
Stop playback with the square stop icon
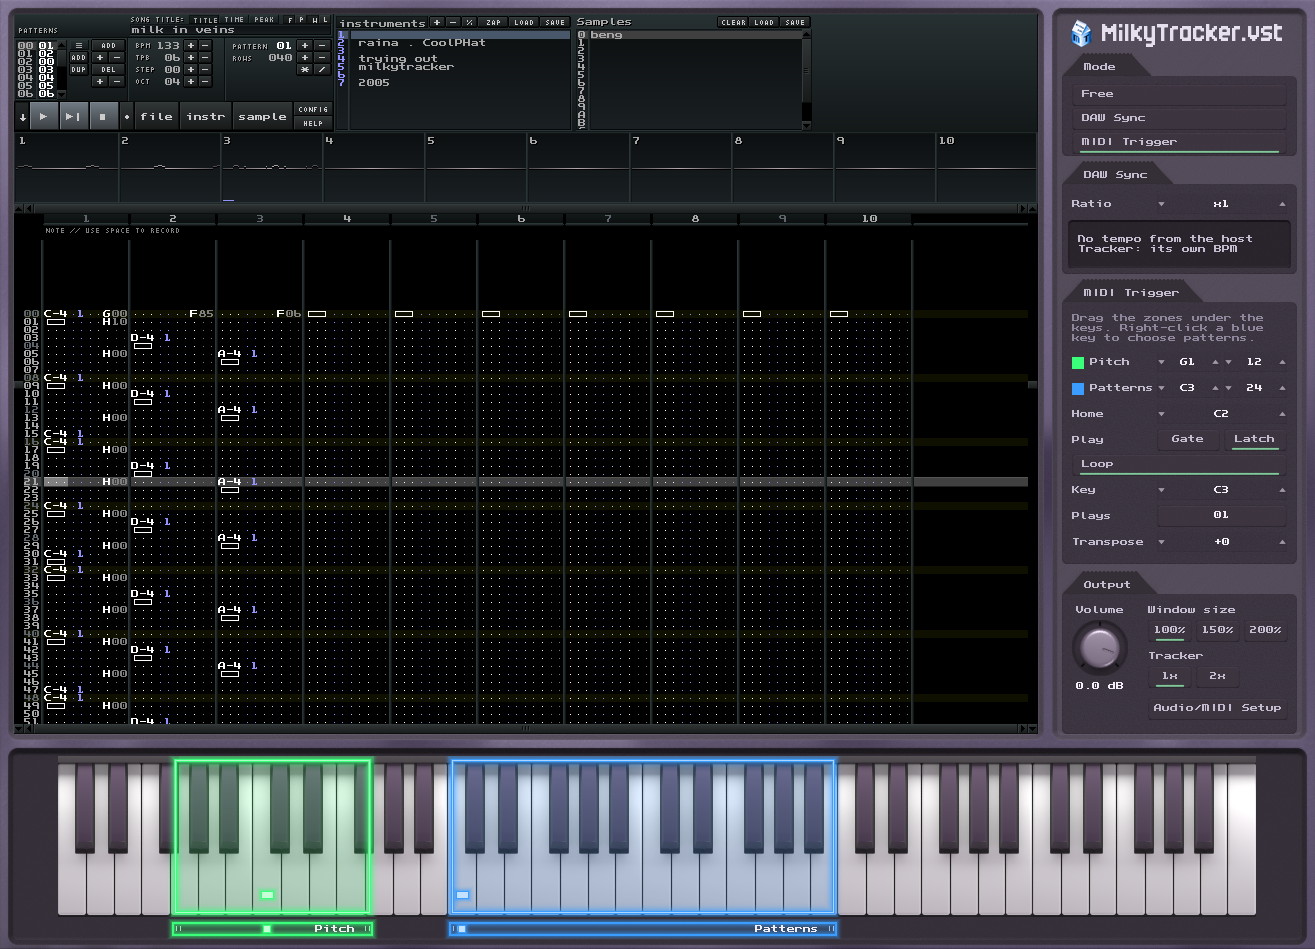coord(103,116)
